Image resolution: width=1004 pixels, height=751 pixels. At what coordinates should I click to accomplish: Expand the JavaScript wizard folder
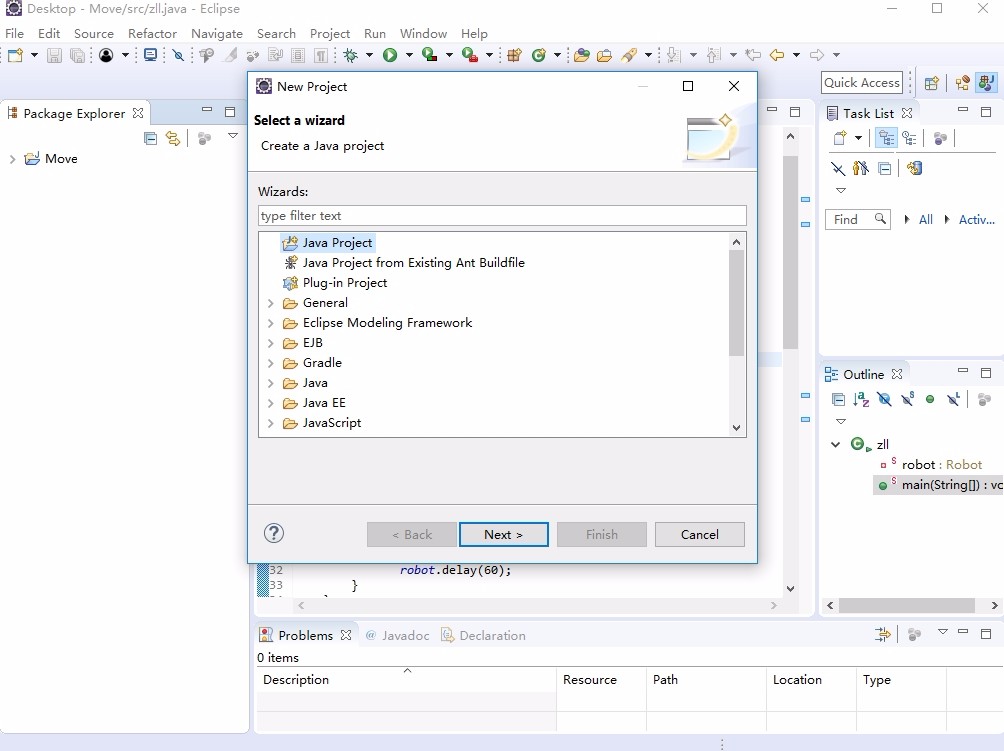pos(270,423)
